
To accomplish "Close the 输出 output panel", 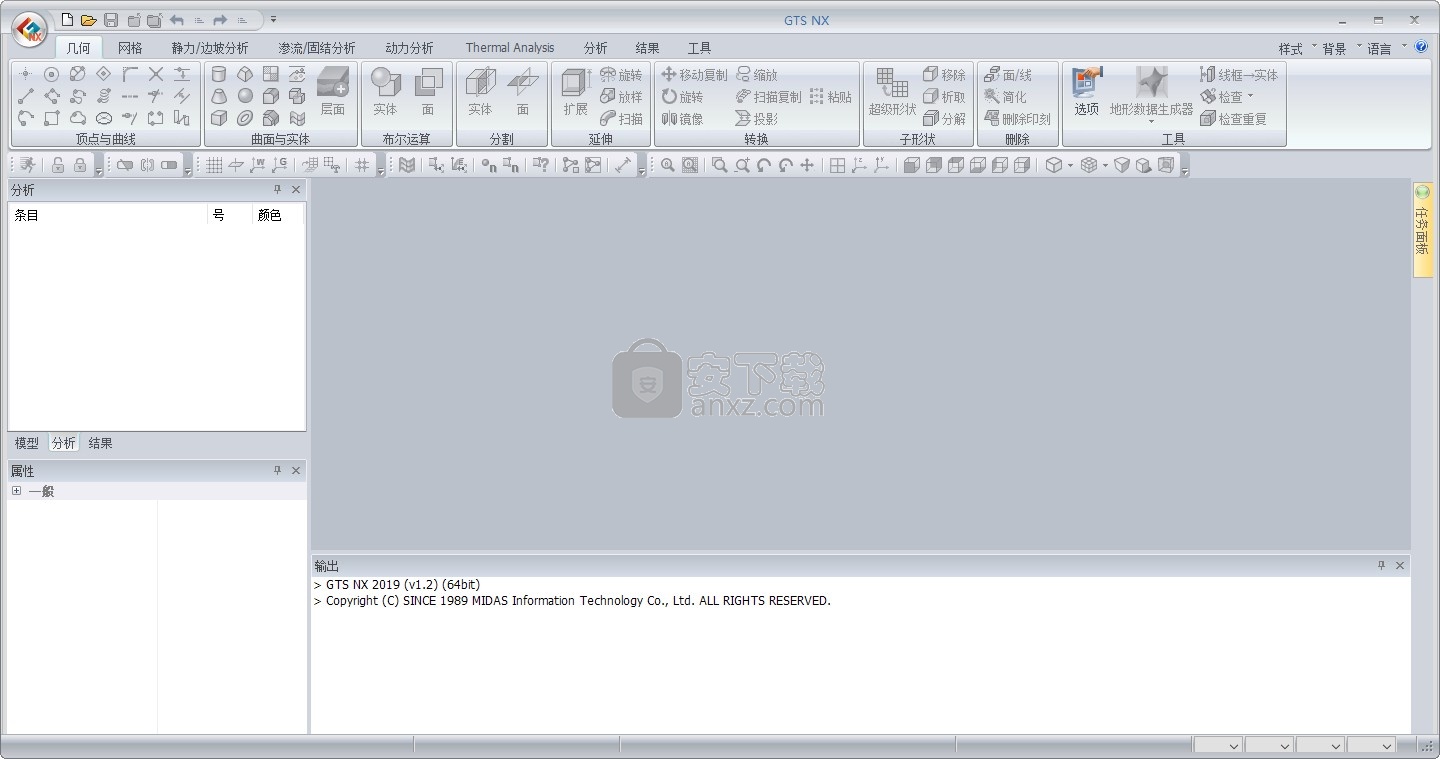I will click(x=1400, y=565).
